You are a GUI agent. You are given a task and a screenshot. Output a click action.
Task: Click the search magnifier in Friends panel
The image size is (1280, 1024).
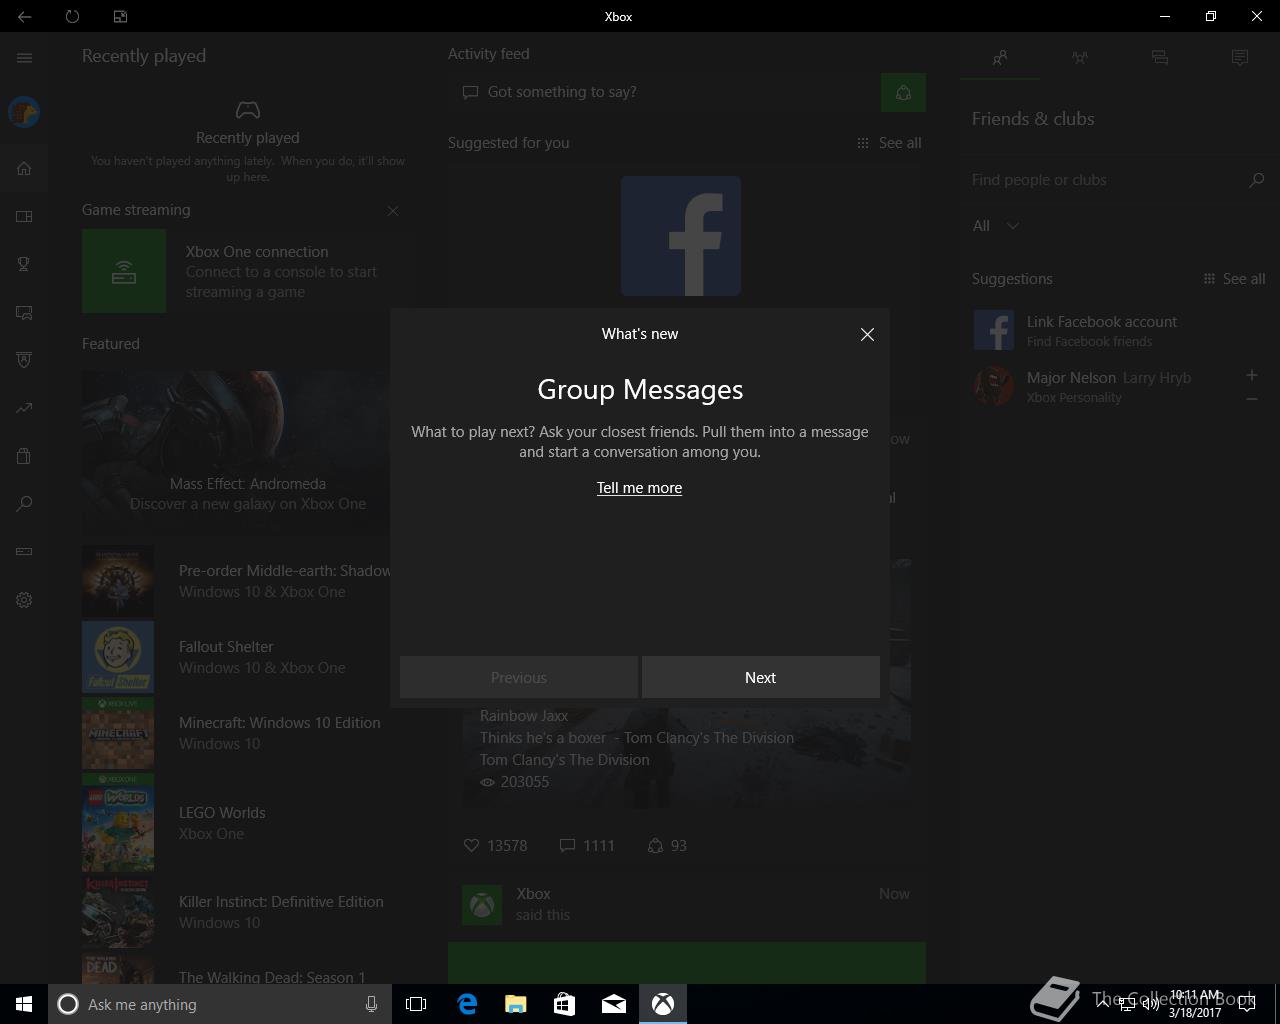click(1257, 180)
